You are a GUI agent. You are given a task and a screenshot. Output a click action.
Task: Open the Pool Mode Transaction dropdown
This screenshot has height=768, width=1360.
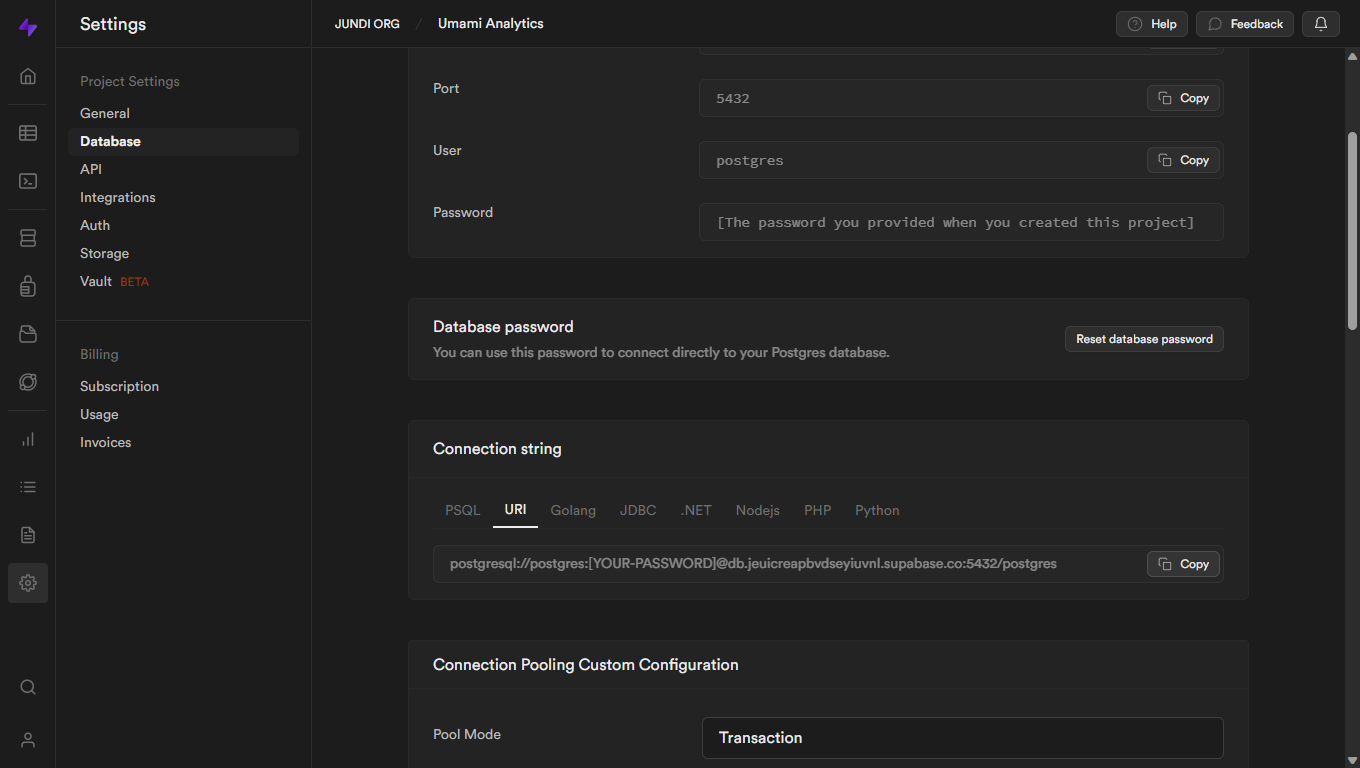pos(962,737)
